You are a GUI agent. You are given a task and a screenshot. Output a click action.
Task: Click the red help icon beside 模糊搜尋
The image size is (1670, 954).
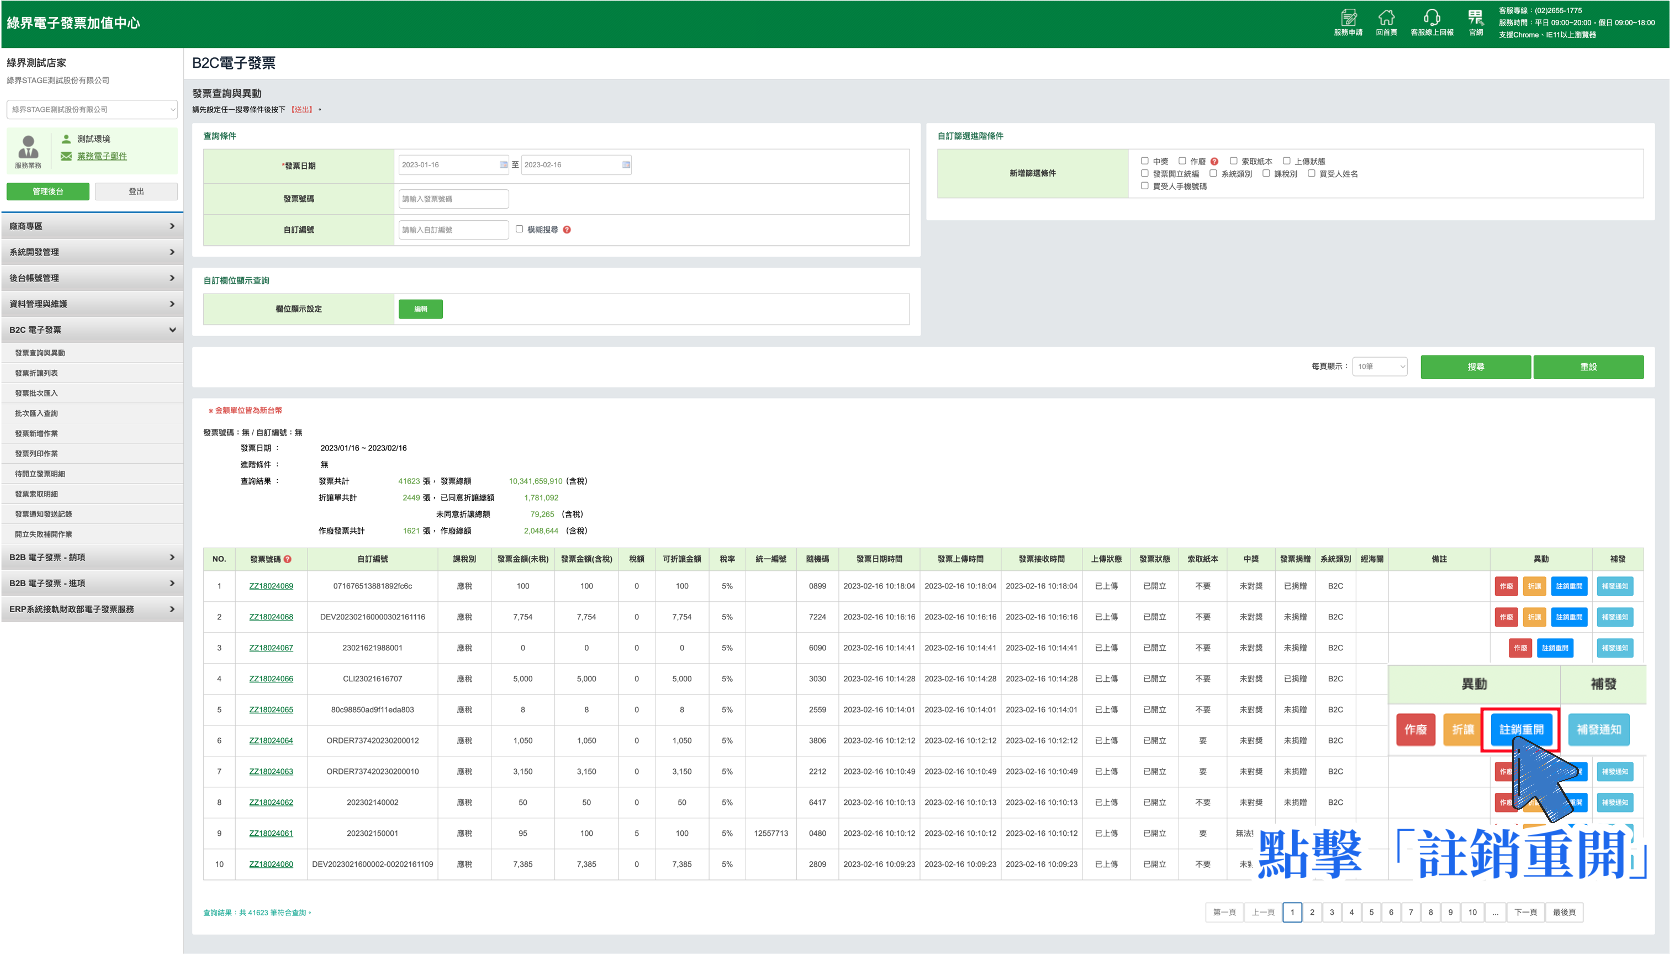click(567, 230)
